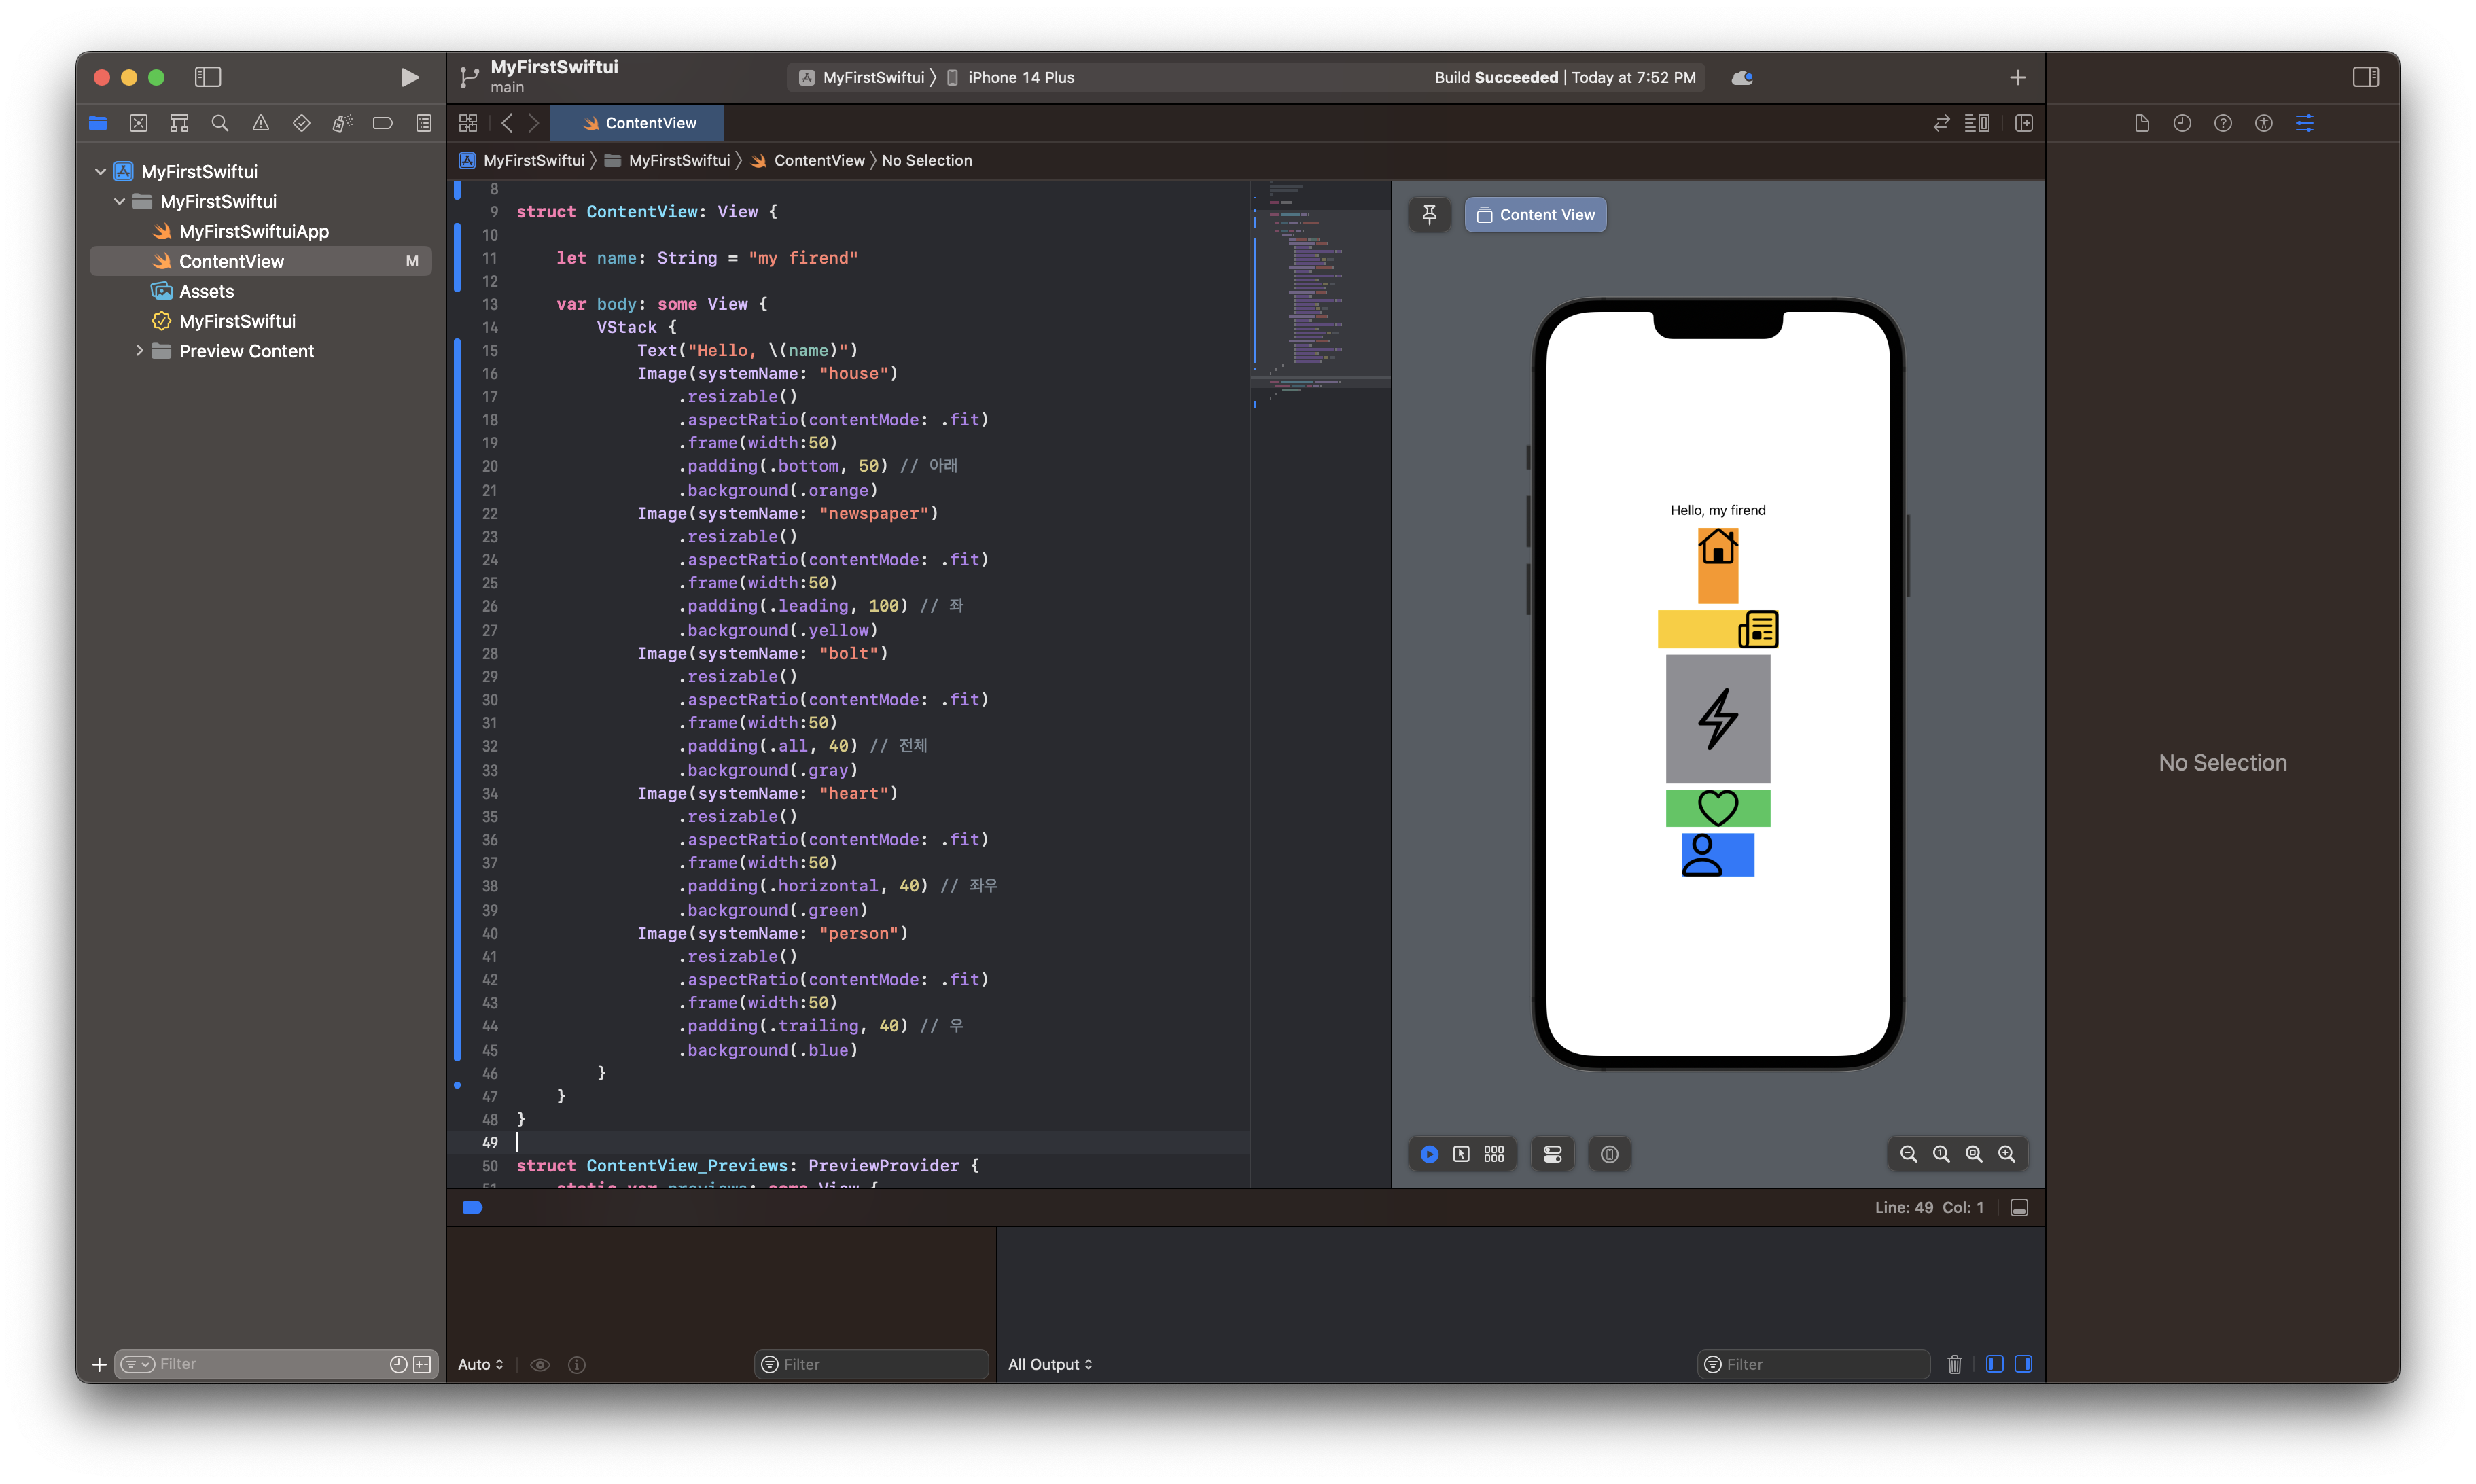This screenshot has width=2476, height=1484.
Task: Toggle the right inspector panel
Action: coord(2365,77)
